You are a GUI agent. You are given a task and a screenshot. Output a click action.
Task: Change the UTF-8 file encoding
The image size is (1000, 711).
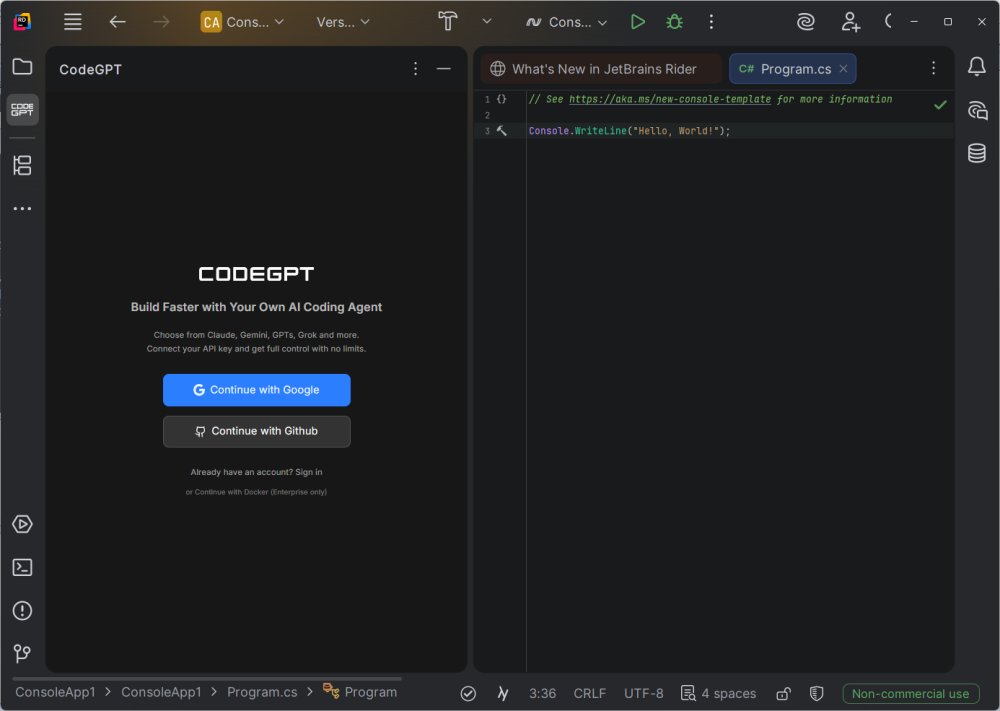(x=643, y=694)
